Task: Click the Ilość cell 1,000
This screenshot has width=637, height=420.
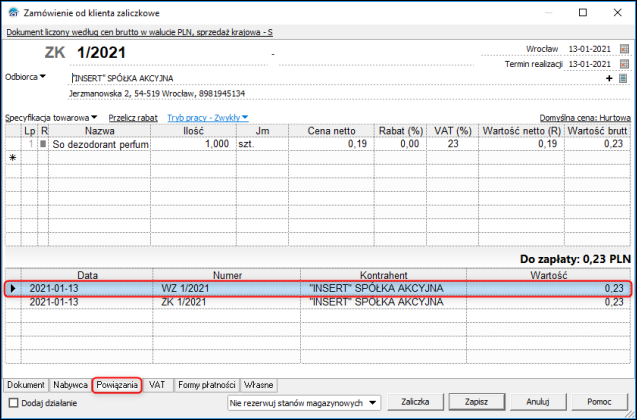Action: click(x=193, y=144)
